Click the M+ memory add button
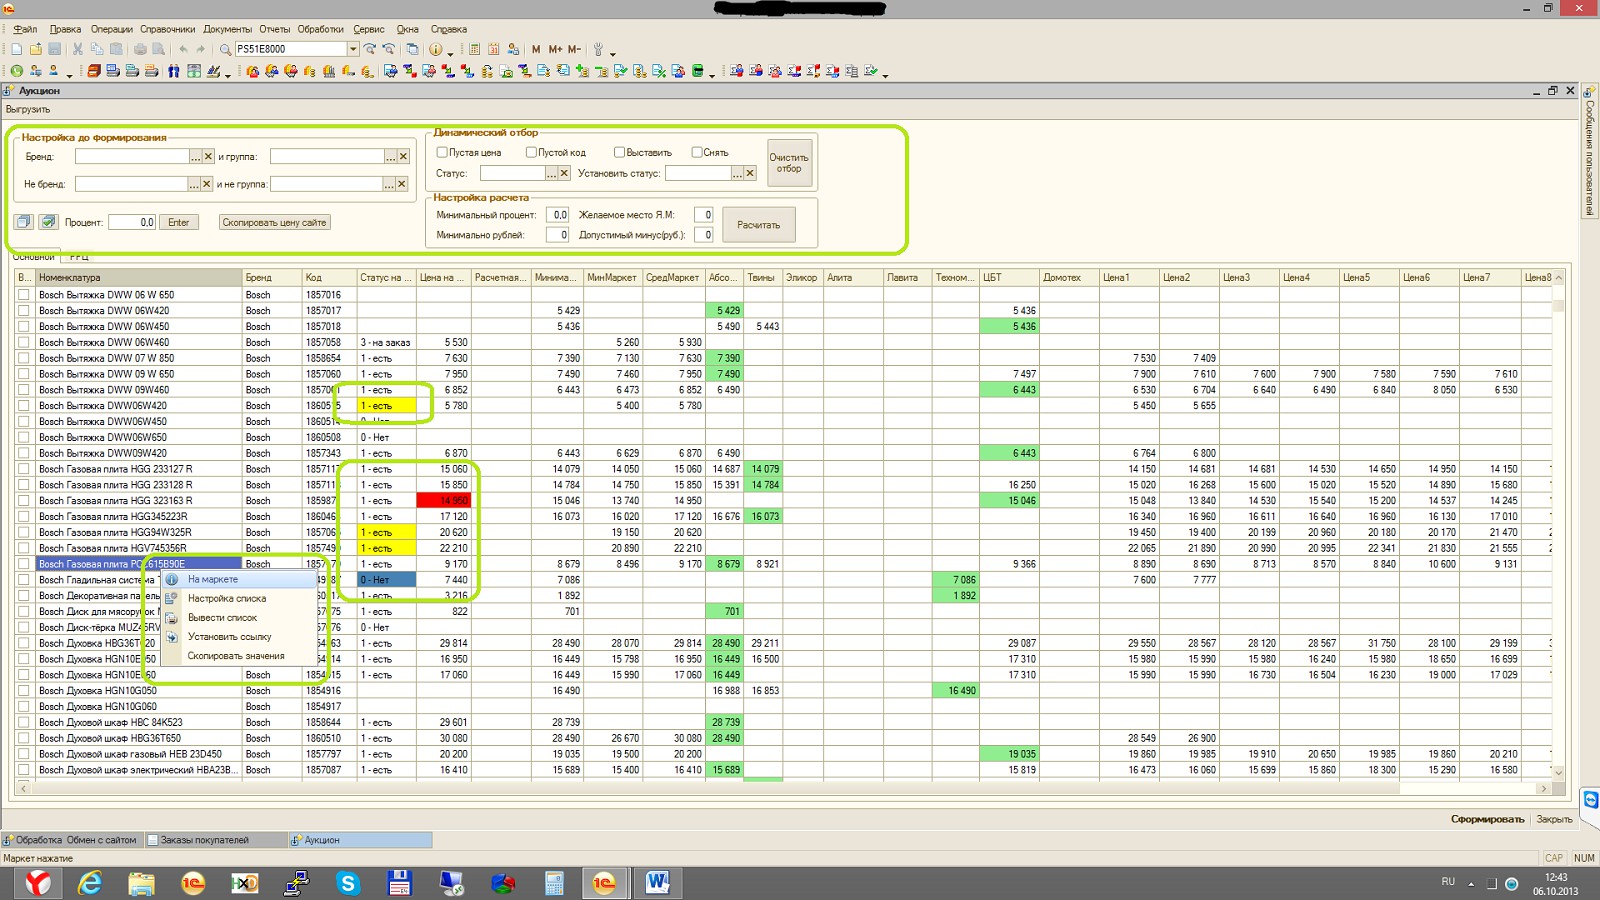The image size is (1600, 900). [555, 49]
